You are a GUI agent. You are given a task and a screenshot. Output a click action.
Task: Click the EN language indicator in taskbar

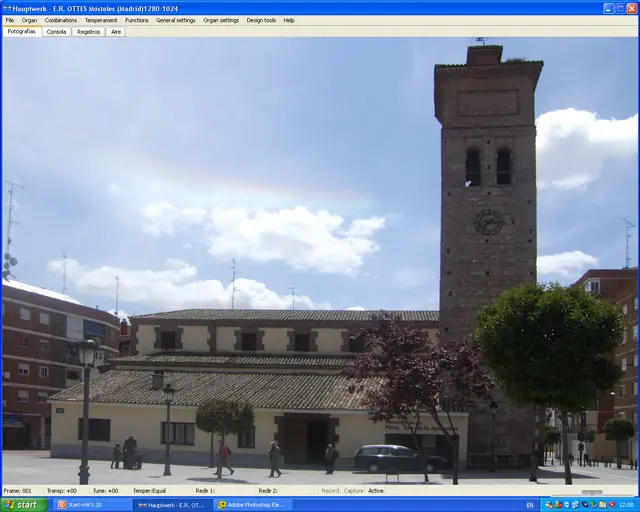pyautogui.click(x=529, y=505)
